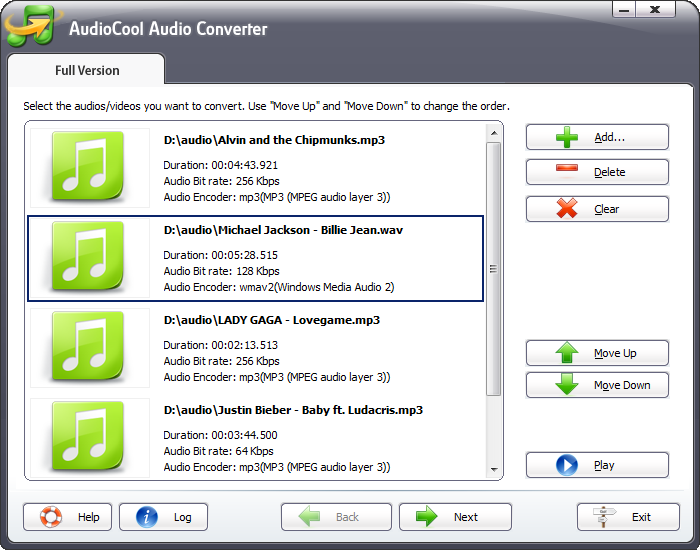Image resolution: width=700 pixels, height=550 pixels.
Task: Select the Justin Bieber Baby music note thumbnail
Action: tap(88, 437)
